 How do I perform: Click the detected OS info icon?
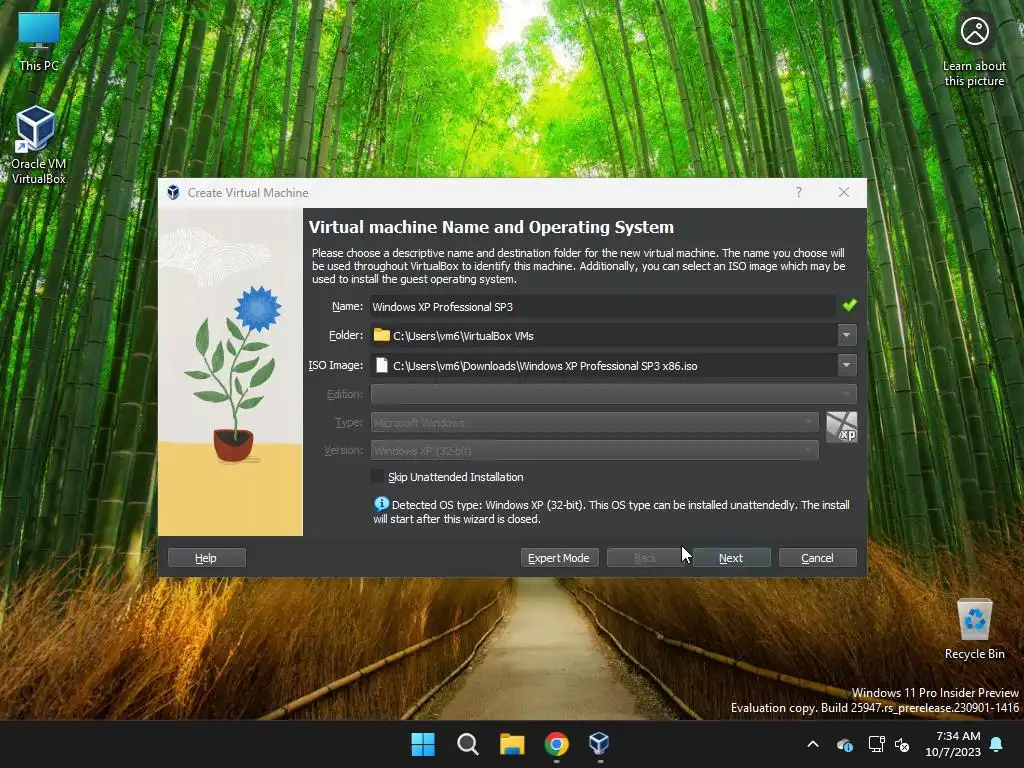381,504
